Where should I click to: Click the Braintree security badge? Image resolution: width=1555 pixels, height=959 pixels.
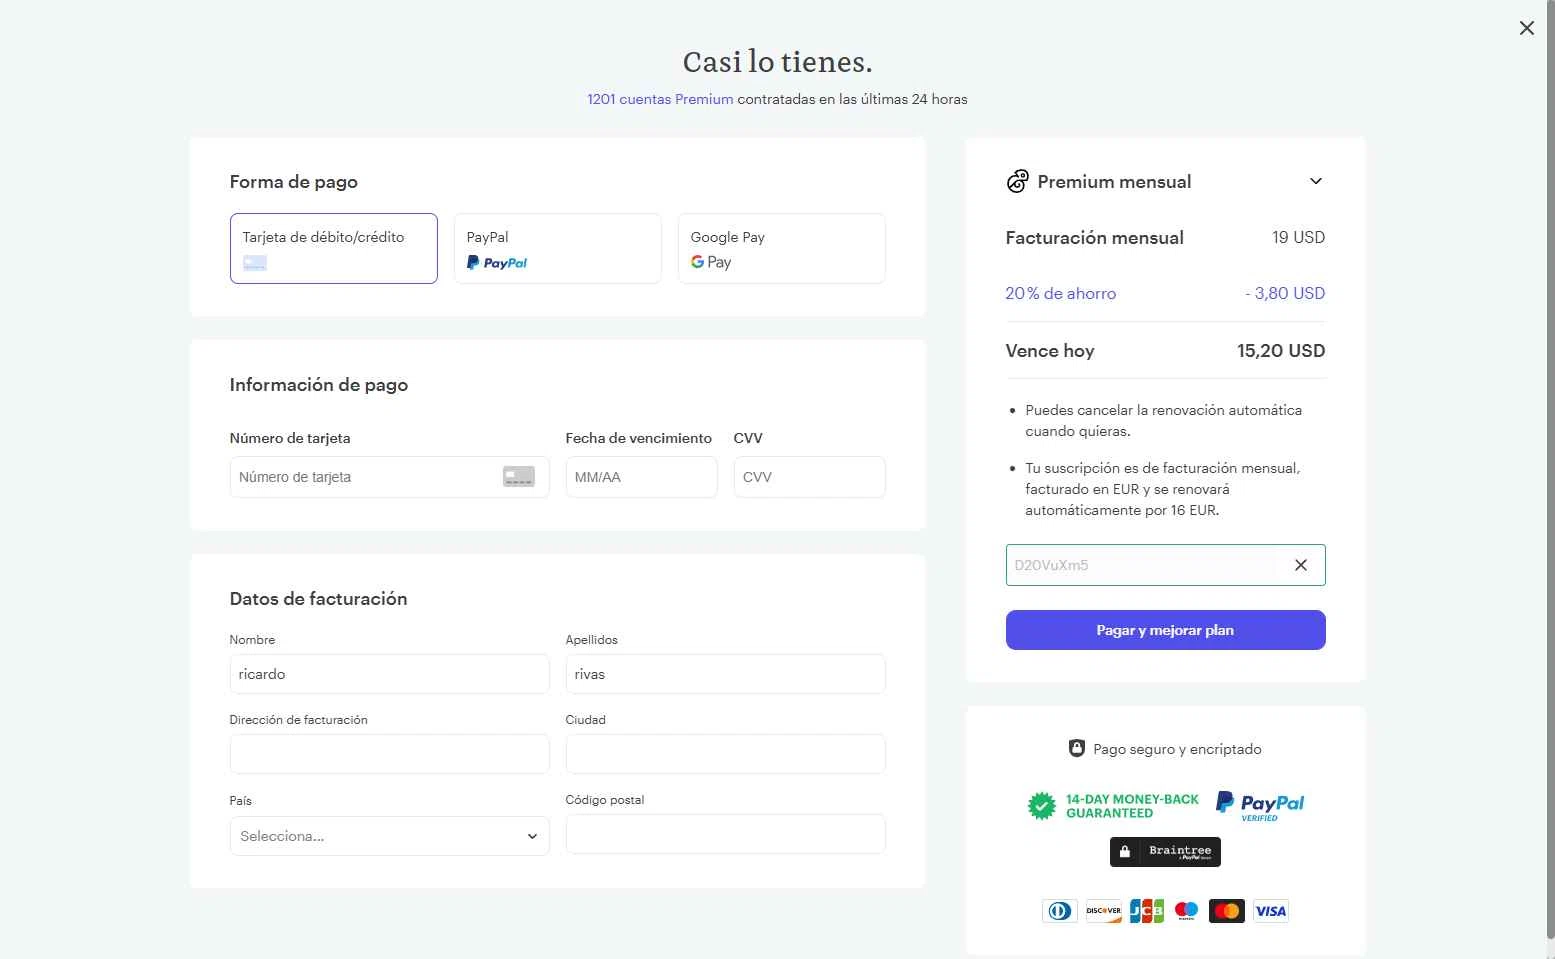click(1165, 851)
